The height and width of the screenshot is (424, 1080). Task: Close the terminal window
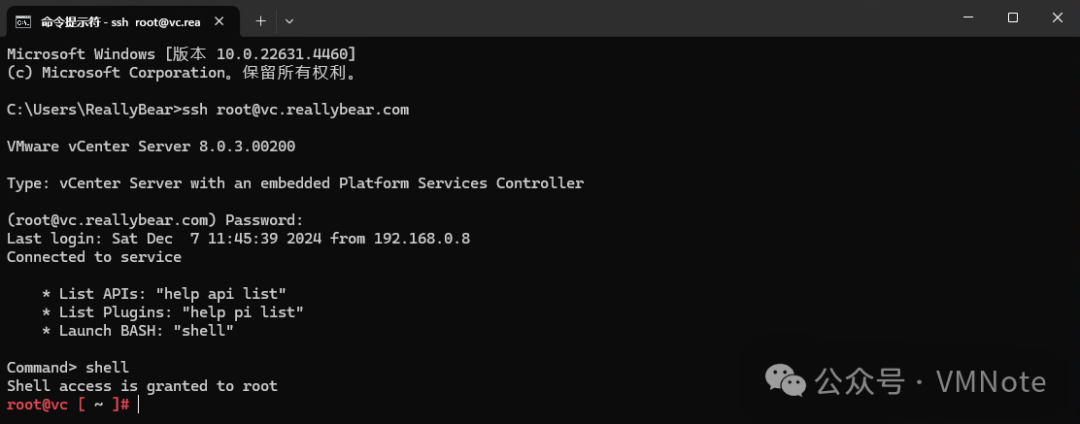point(1056,18)
